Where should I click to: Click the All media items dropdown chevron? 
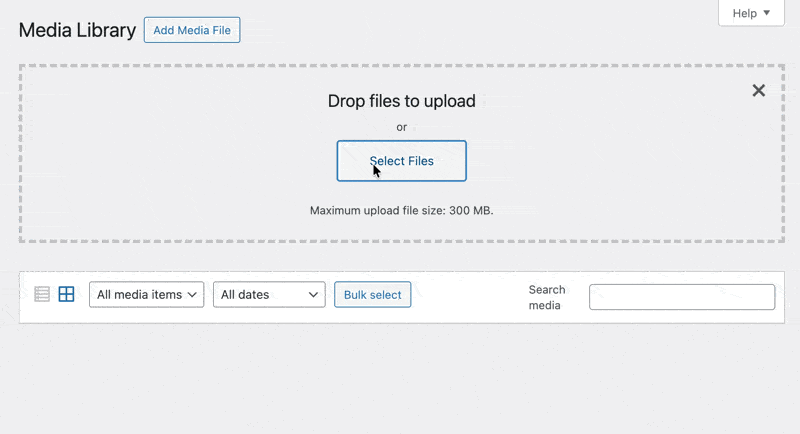[x=193, y=294]
